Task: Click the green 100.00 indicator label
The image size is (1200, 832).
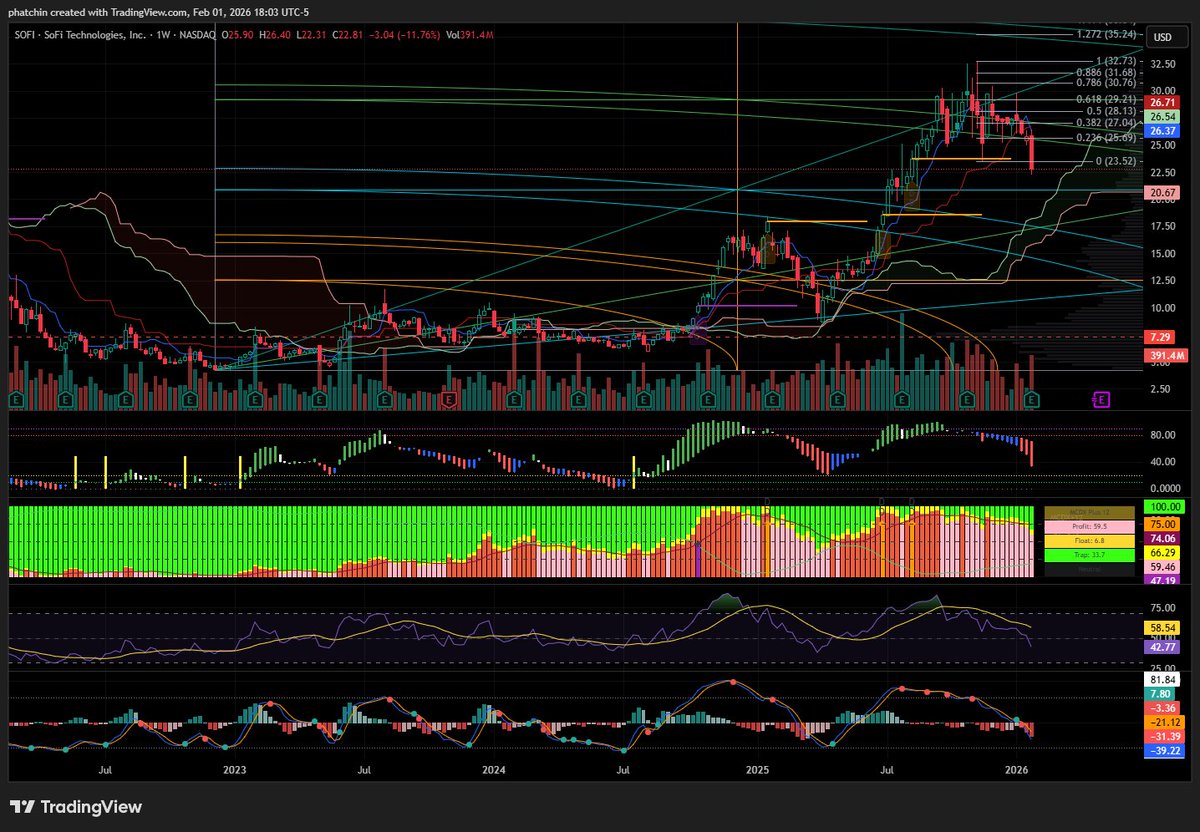Action: (1165, 509)
